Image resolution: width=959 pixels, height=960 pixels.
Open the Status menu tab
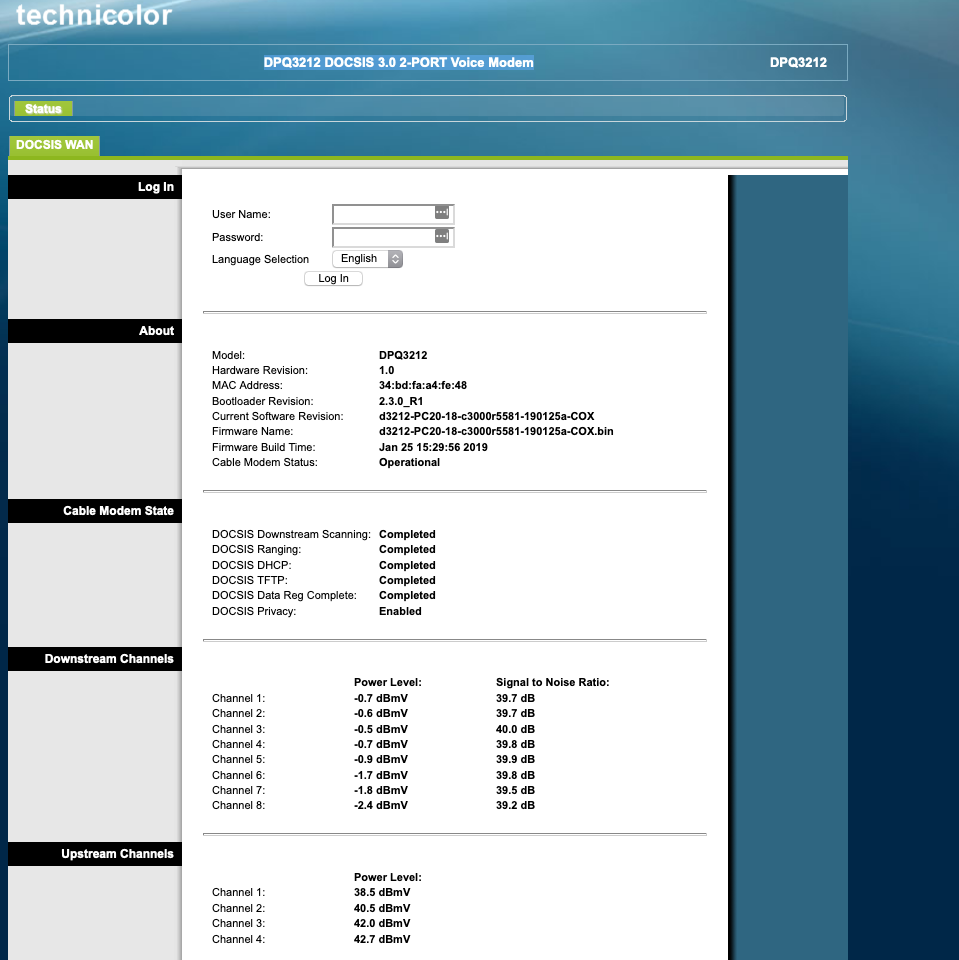(x=43, y=108)
